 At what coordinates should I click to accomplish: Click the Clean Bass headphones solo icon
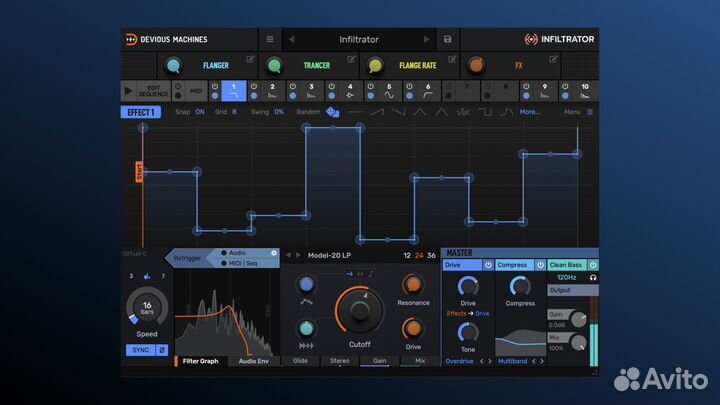tap(593, 277)
